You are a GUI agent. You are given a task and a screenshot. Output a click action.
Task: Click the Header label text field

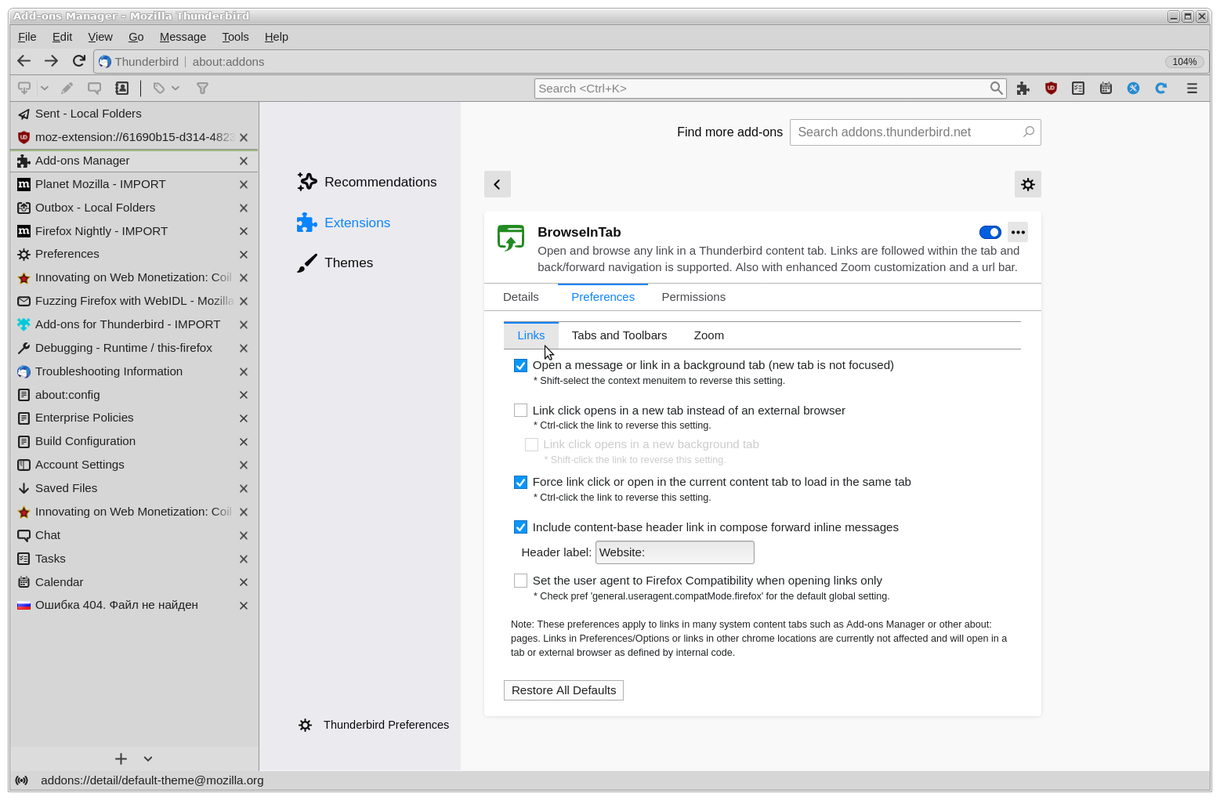675,552
